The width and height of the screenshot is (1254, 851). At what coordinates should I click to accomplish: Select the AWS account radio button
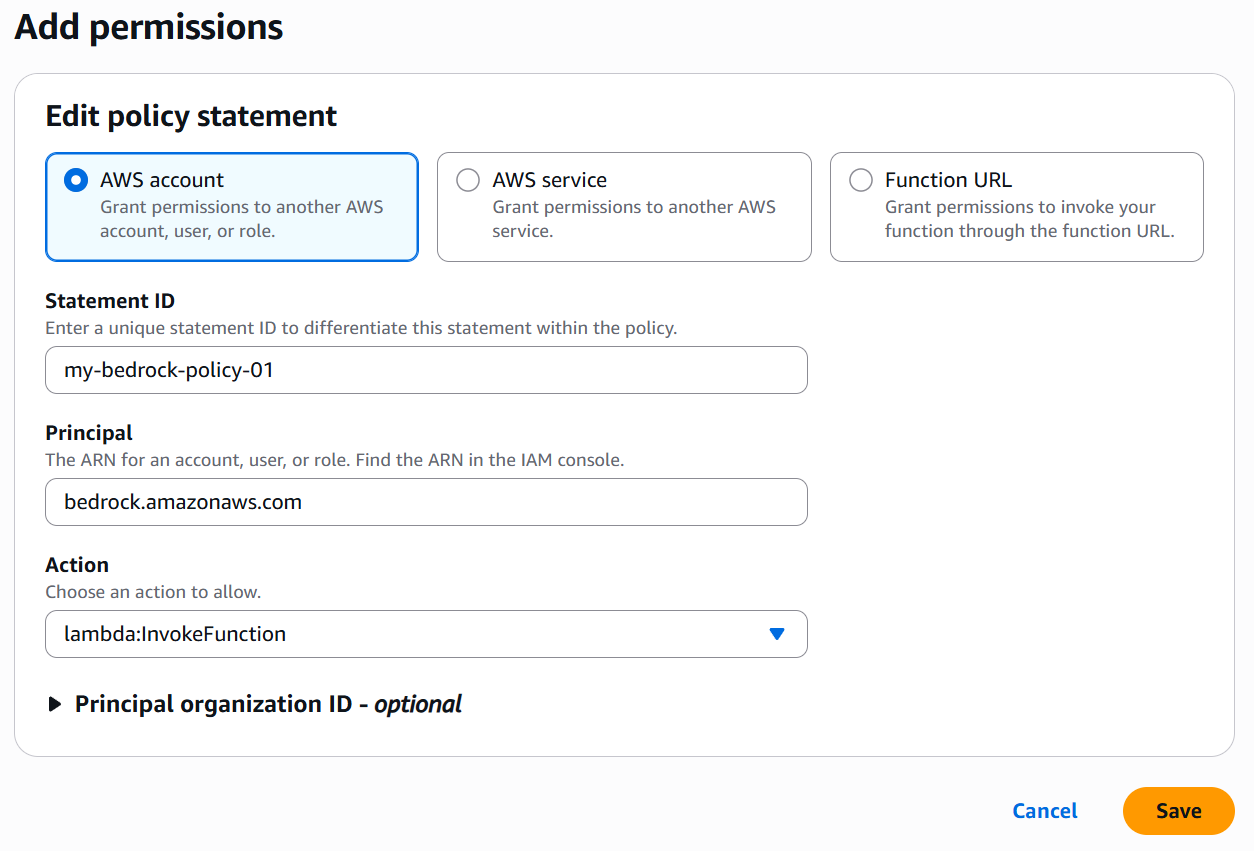[x=75, y=180]
